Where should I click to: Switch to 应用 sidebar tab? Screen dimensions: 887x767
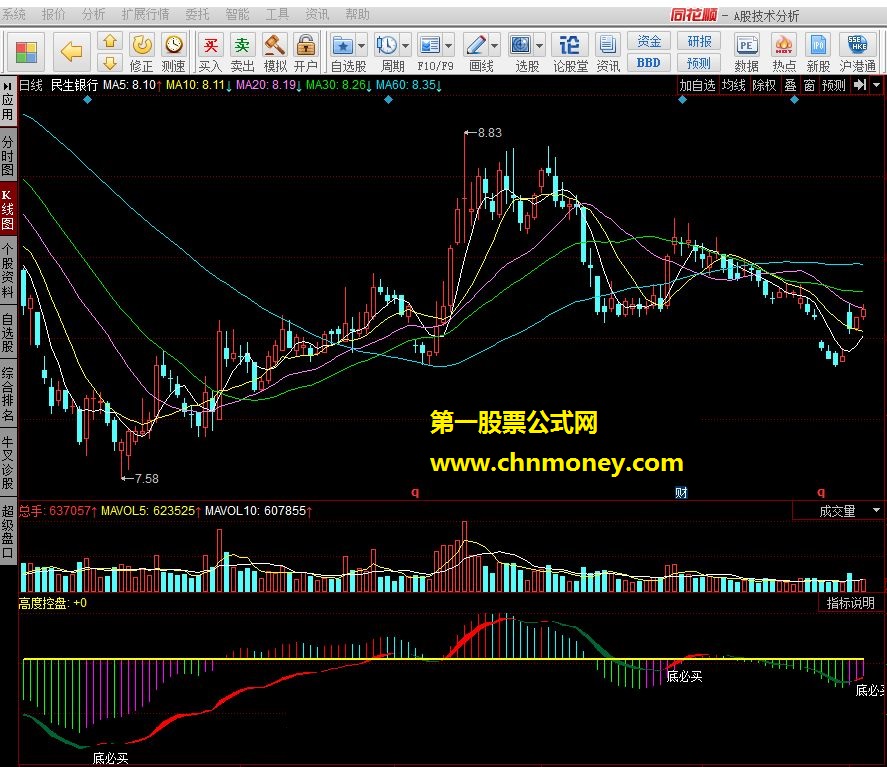click(x=8, y=107)
